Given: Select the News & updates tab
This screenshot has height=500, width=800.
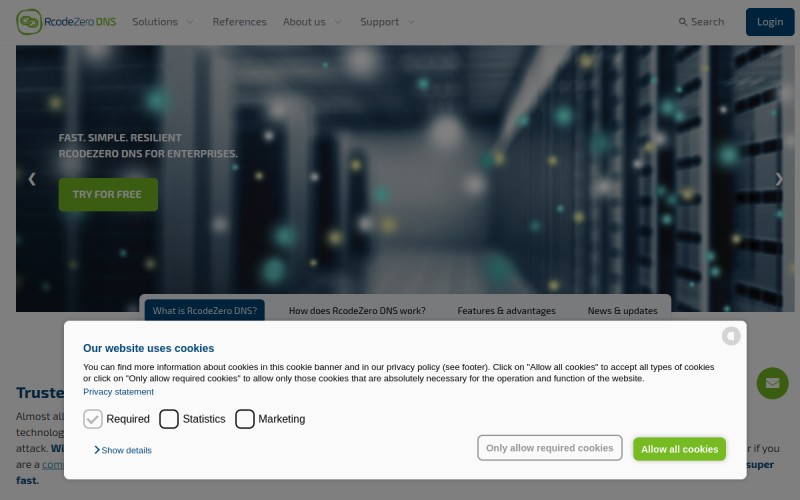Looking at the screenshot, I should click(x=622, y=311).
